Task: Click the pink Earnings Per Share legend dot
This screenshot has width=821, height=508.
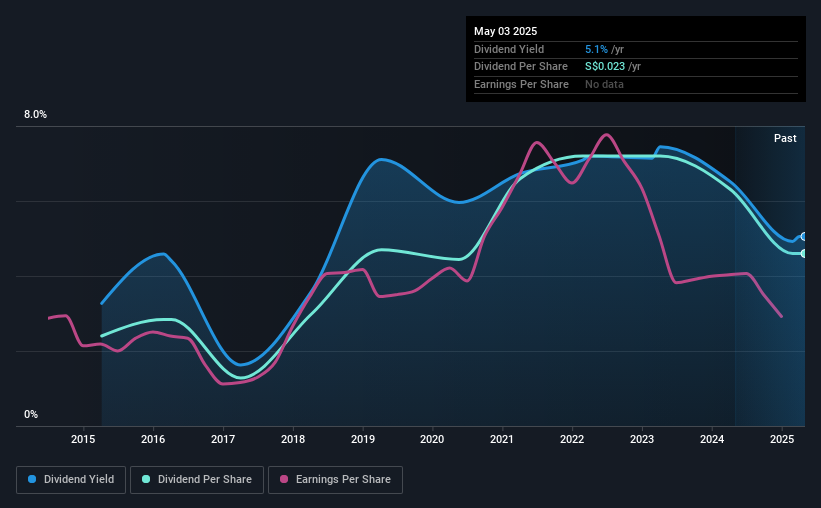Action: (x=284, y=479)
